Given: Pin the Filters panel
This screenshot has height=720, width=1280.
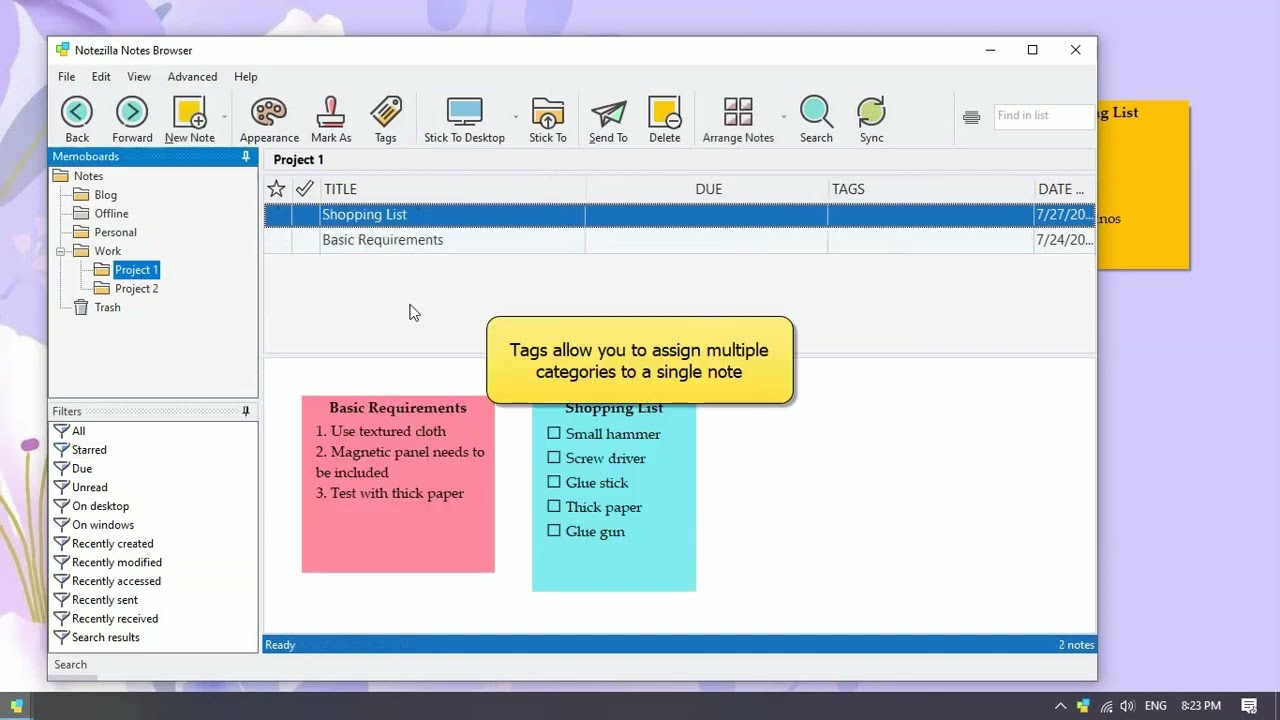Looking at the screenshot, I should [246, 411].
